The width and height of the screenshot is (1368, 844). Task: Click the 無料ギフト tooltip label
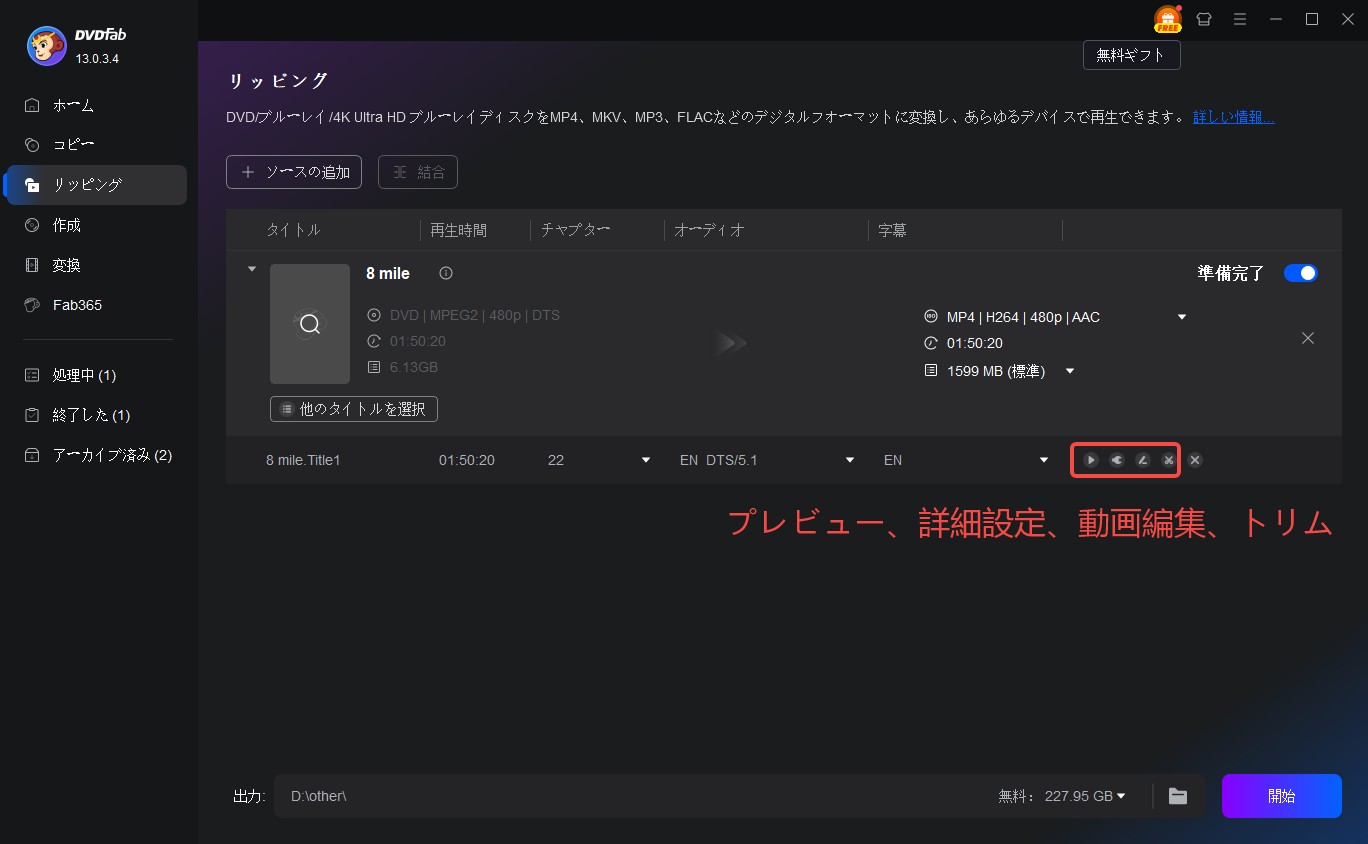(x=1132, y=56)
